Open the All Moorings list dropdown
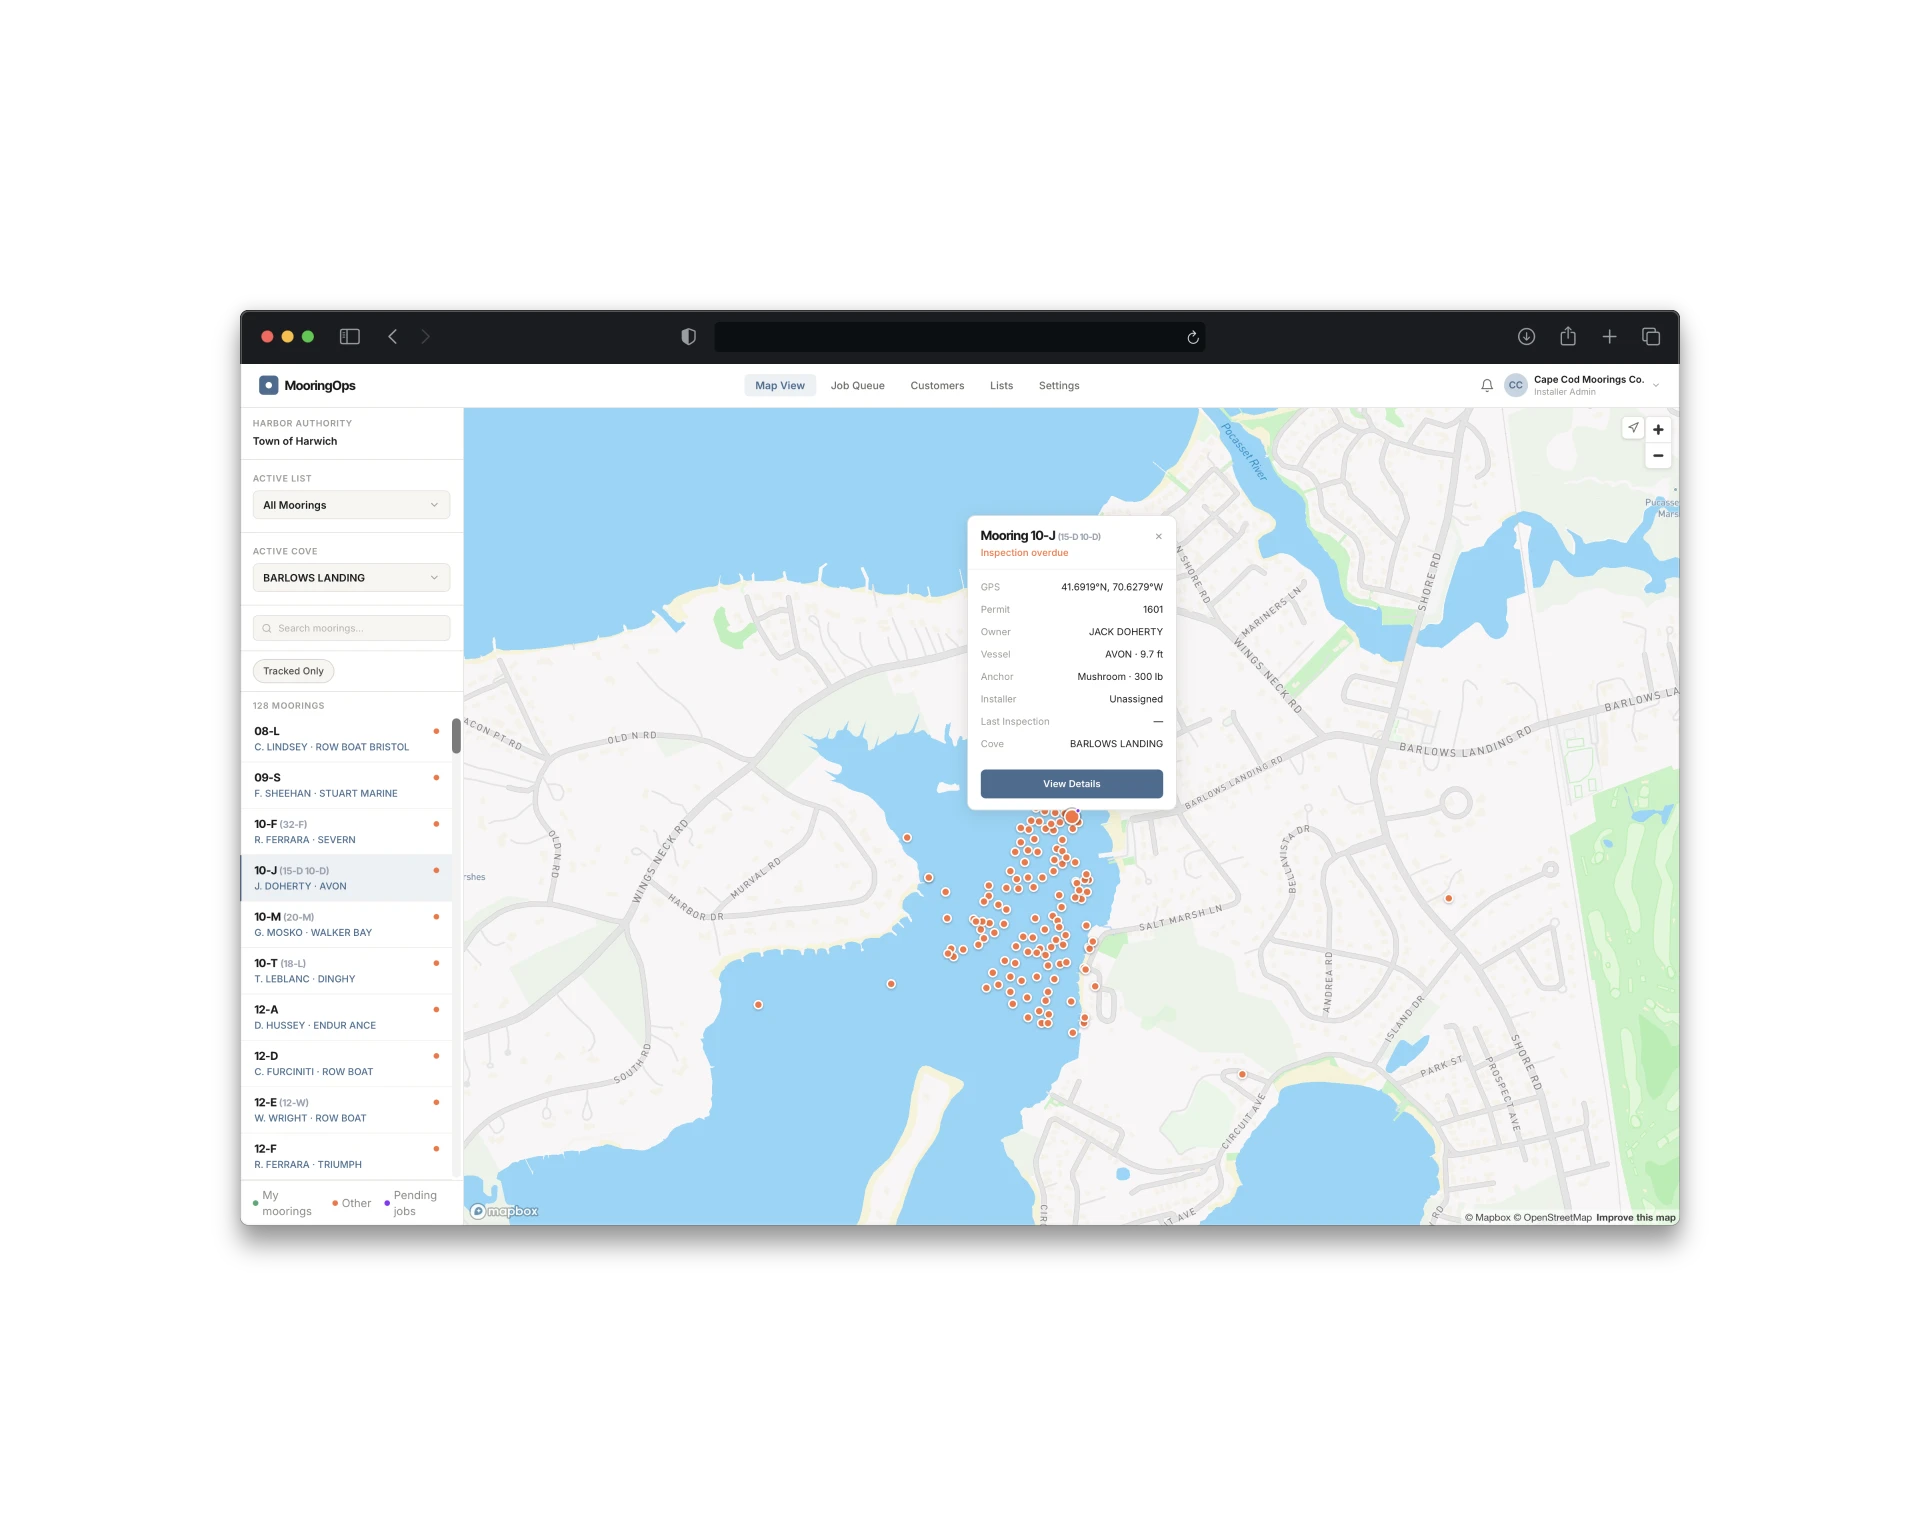This screenshot has height=1536, width=1920. (x=351, y=505)
